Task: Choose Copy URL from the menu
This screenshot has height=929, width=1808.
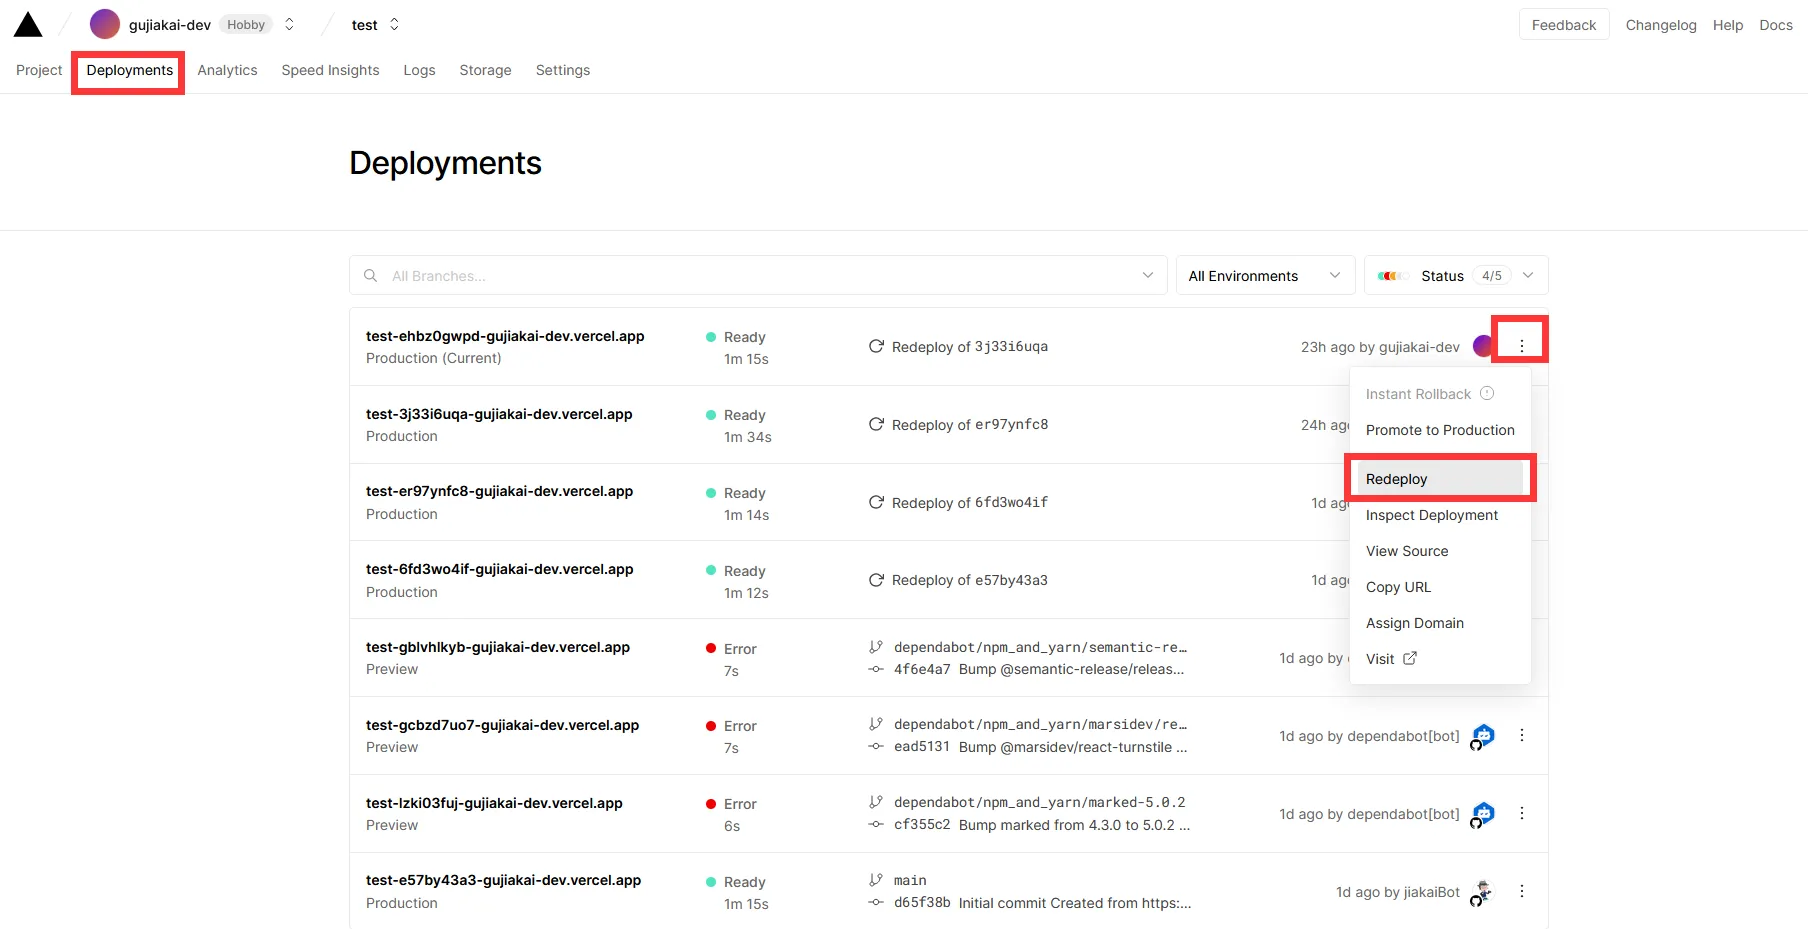Action: click(1440, 587)
